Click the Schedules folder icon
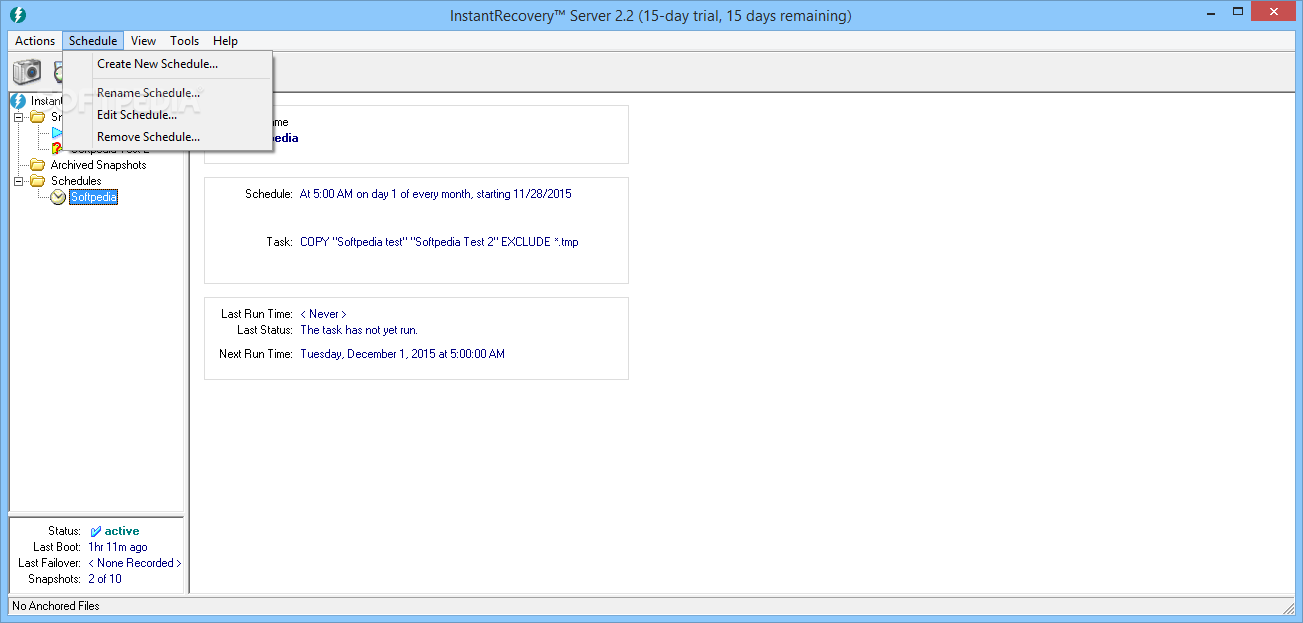The width and height of the screenshot is (1303, 623). 38,181
